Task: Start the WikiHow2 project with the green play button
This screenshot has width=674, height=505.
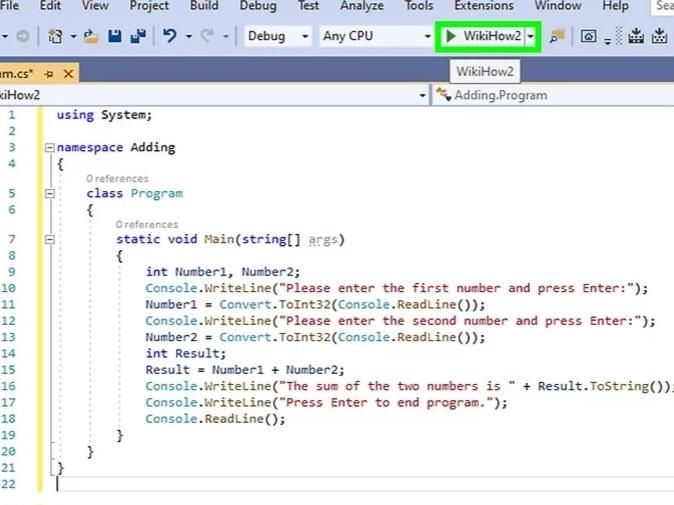Action: coord(484,36)
